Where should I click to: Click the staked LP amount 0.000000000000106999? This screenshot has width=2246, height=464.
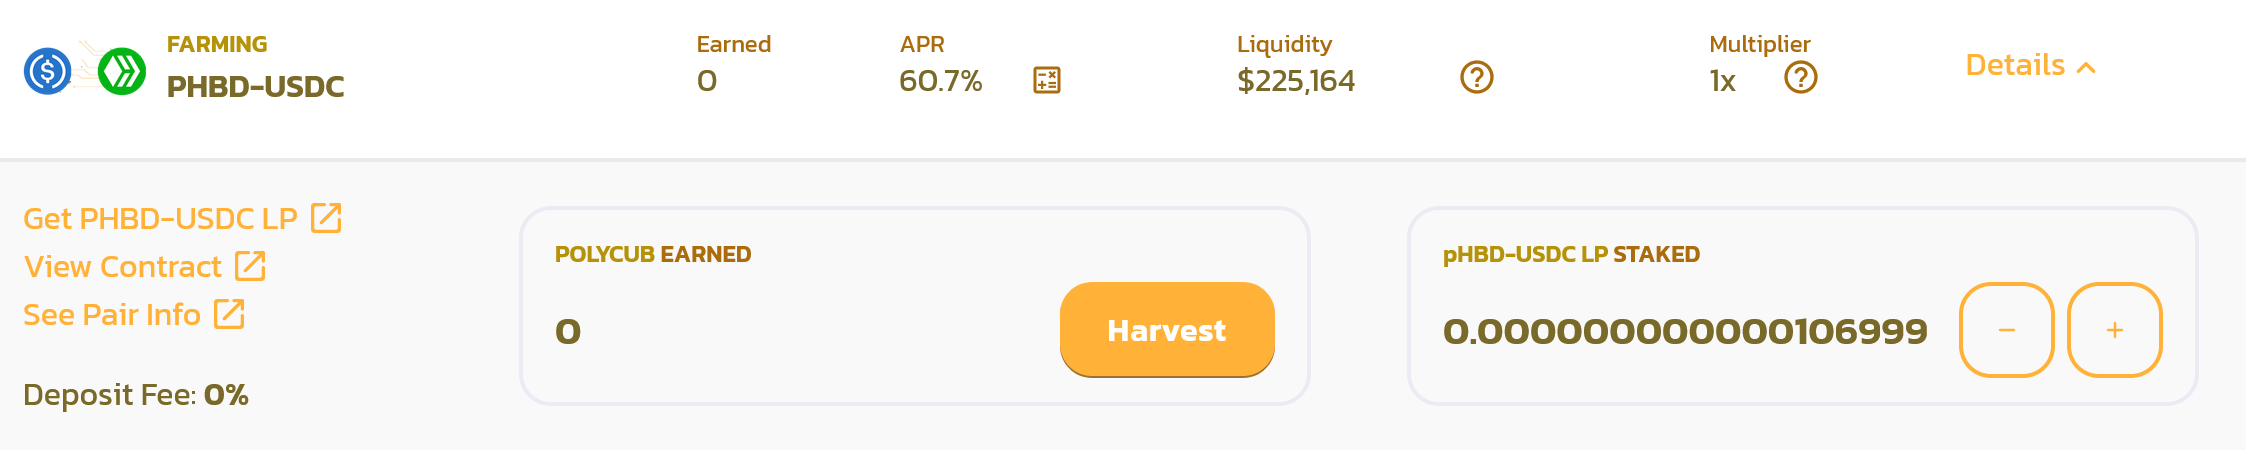tap(1685, 331)
